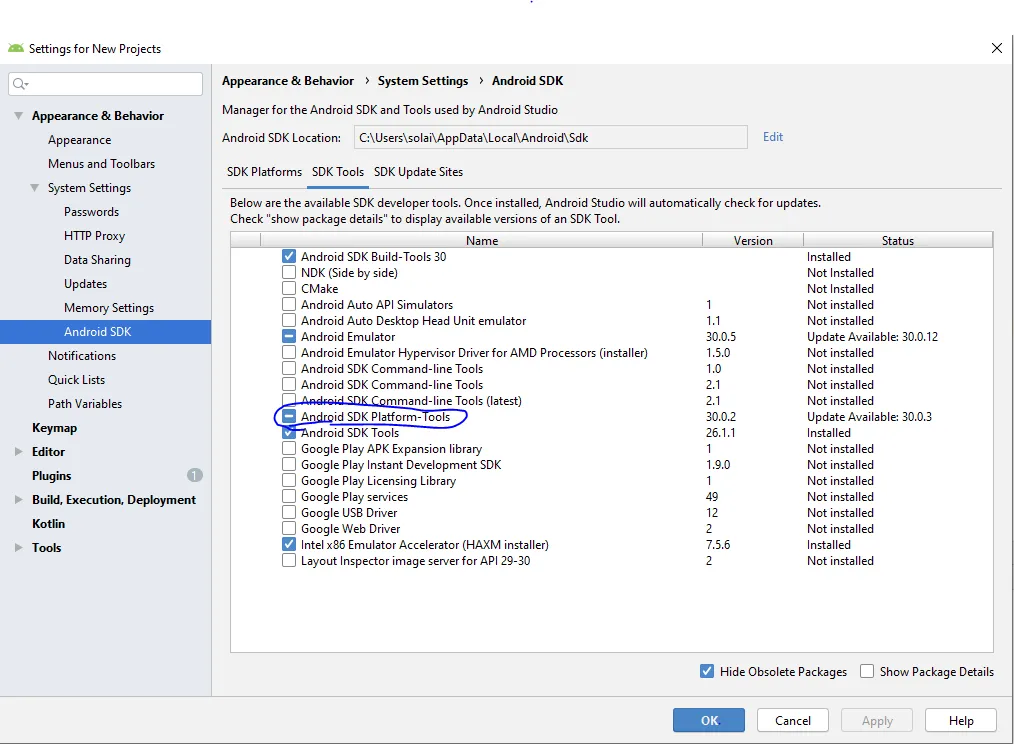Select Path Variables item

[85, 404]
